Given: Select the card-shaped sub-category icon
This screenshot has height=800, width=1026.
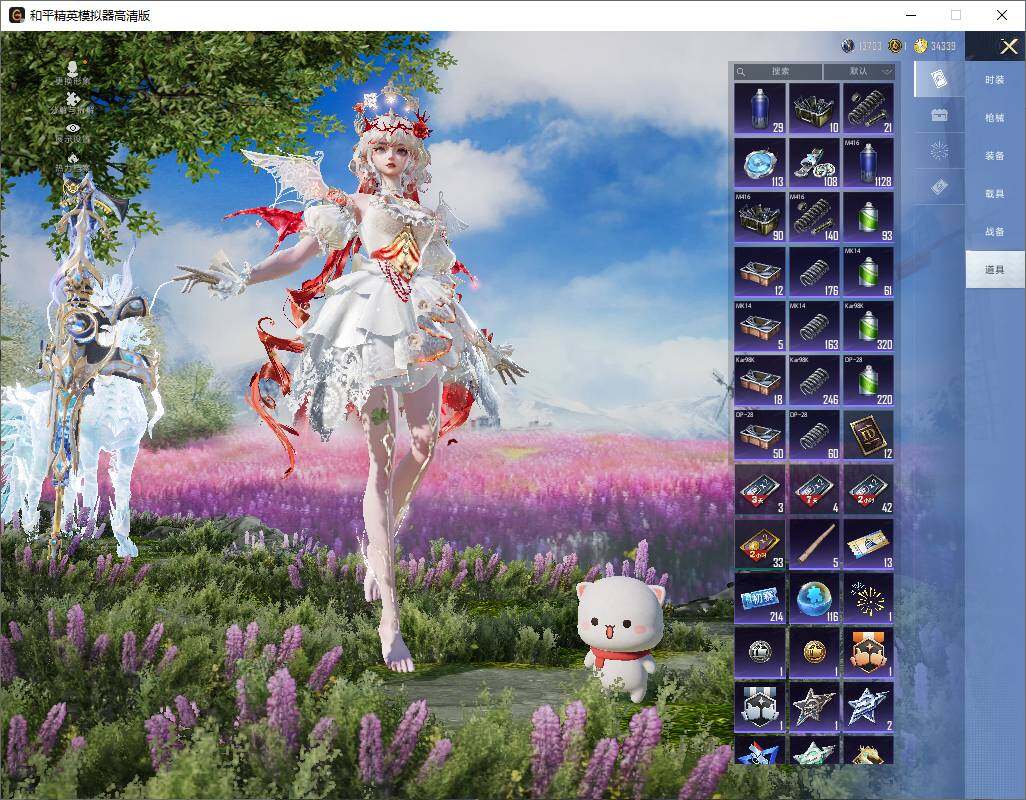Looking at the screenshot, I should pos(939,79).
